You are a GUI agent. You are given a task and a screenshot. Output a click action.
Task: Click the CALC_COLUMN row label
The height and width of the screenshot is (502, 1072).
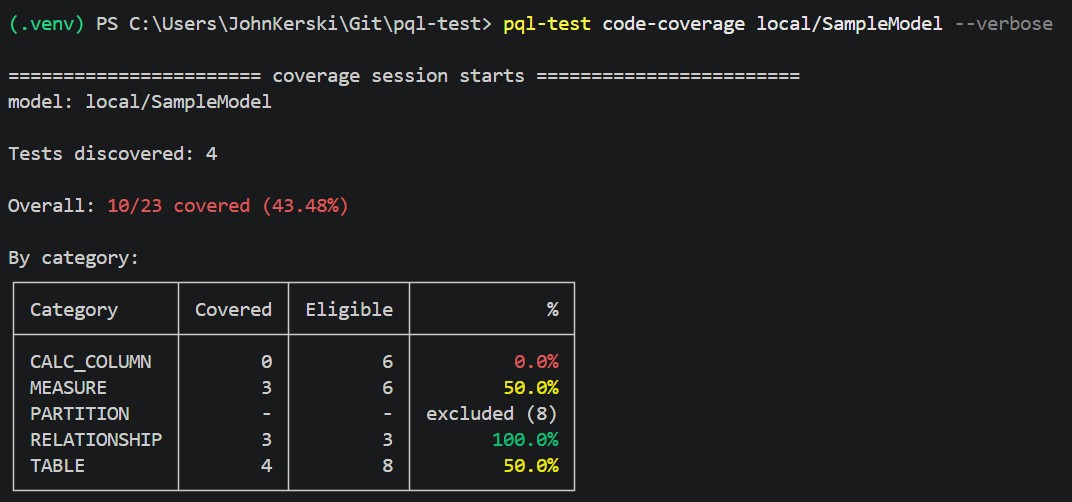click(90, 361)
